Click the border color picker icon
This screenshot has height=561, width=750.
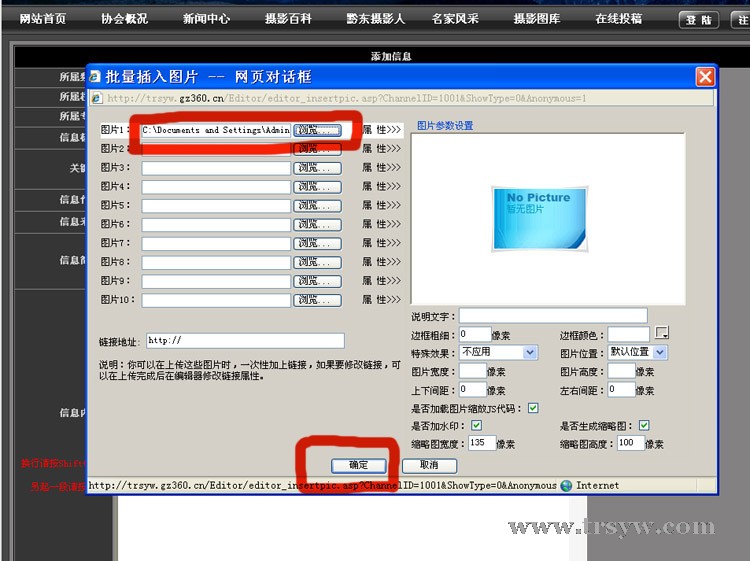tap(661, 333)
